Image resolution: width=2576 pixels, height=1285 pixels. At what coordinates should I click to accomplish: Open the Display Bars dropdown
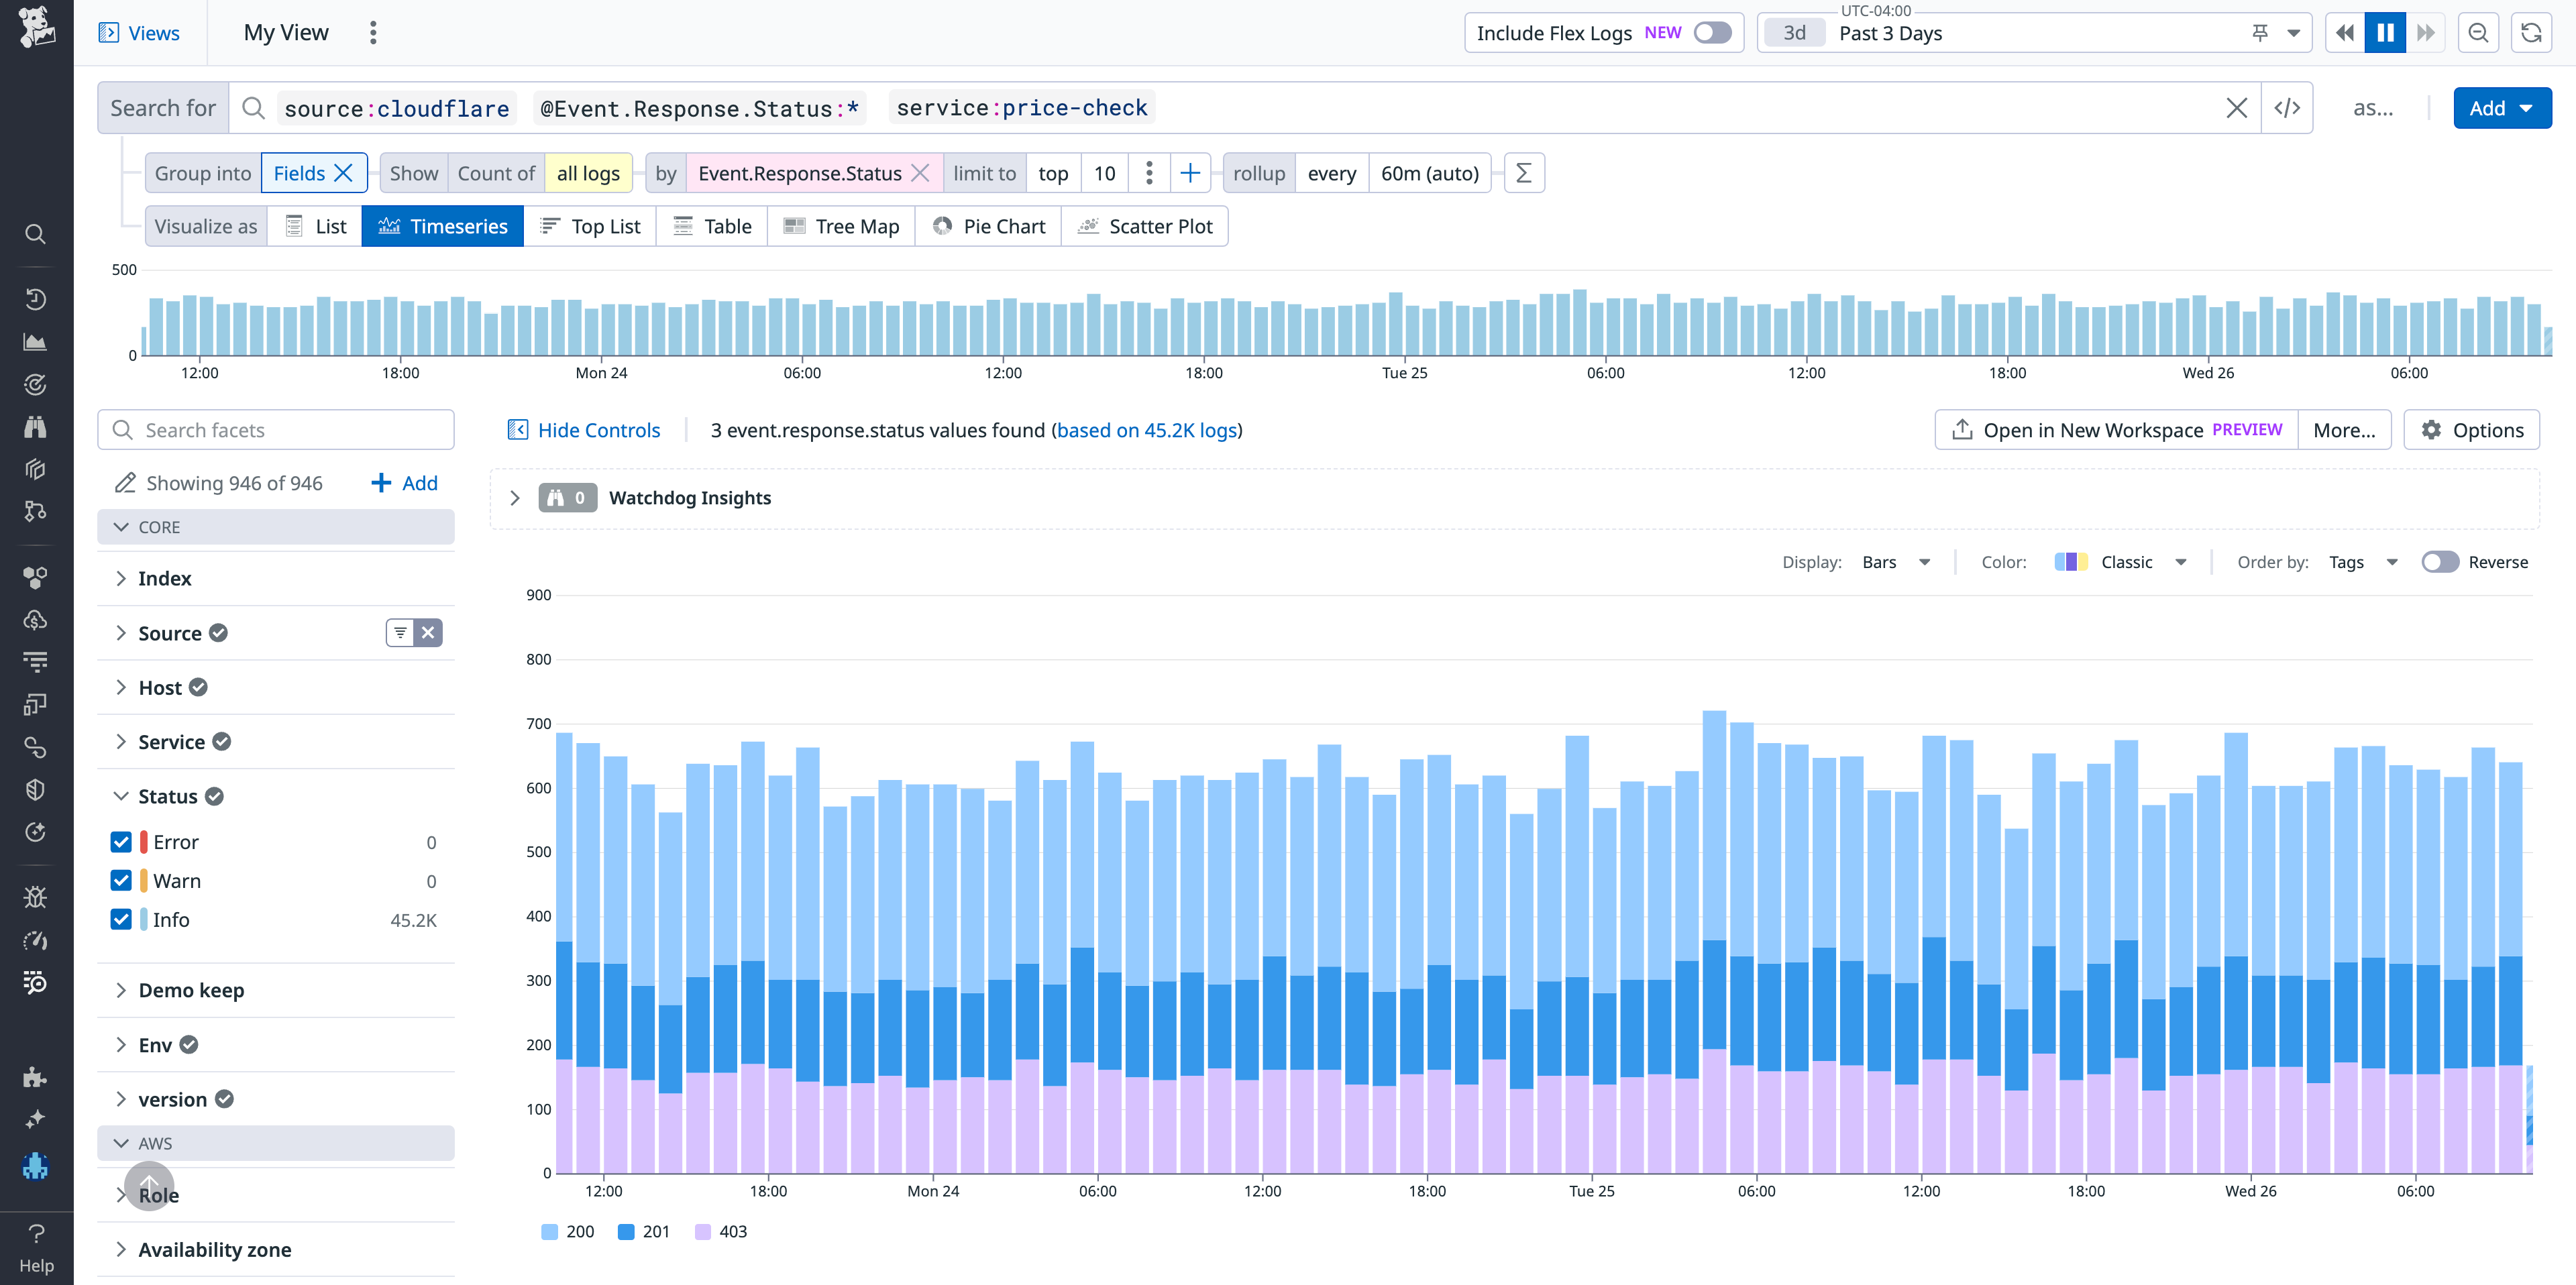1895,562
